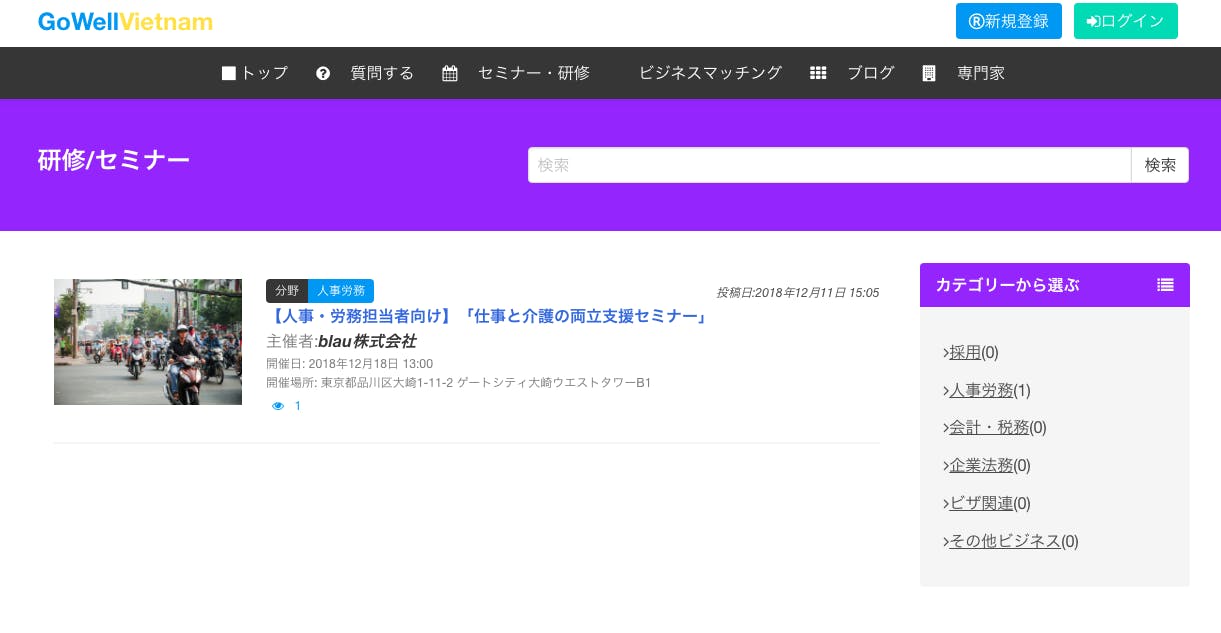Focus the 検索 search input field

click(x=829, y=165)
